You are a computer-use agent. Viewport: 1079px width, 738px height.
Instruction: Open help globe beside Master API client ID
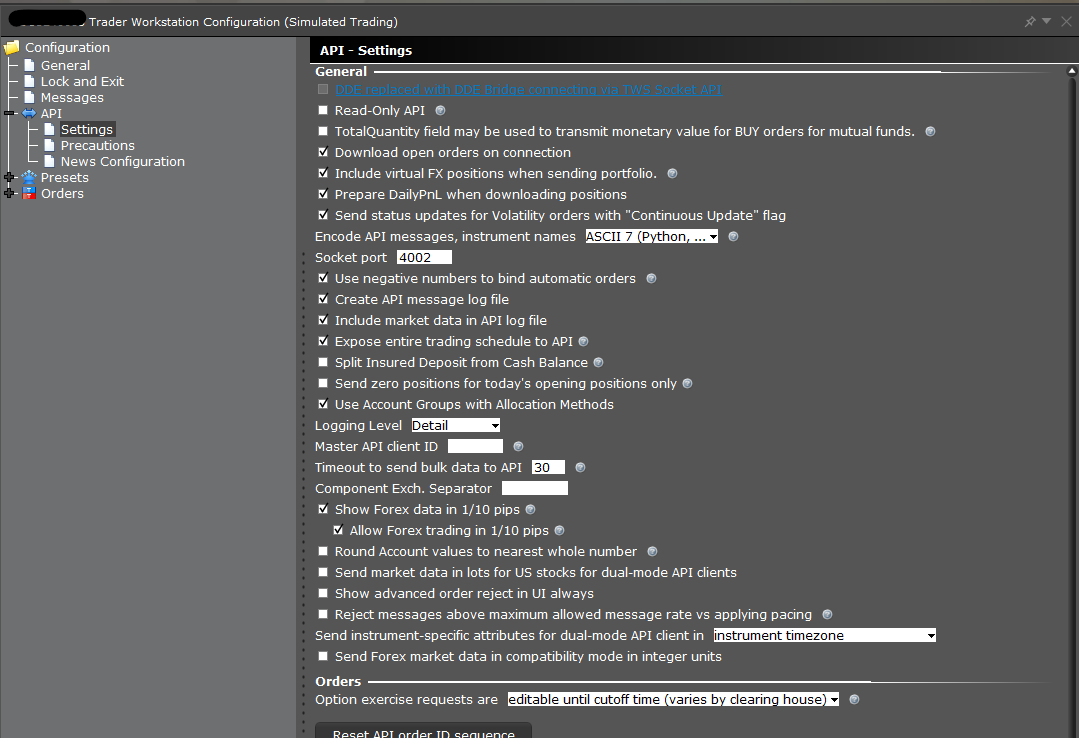518,446
